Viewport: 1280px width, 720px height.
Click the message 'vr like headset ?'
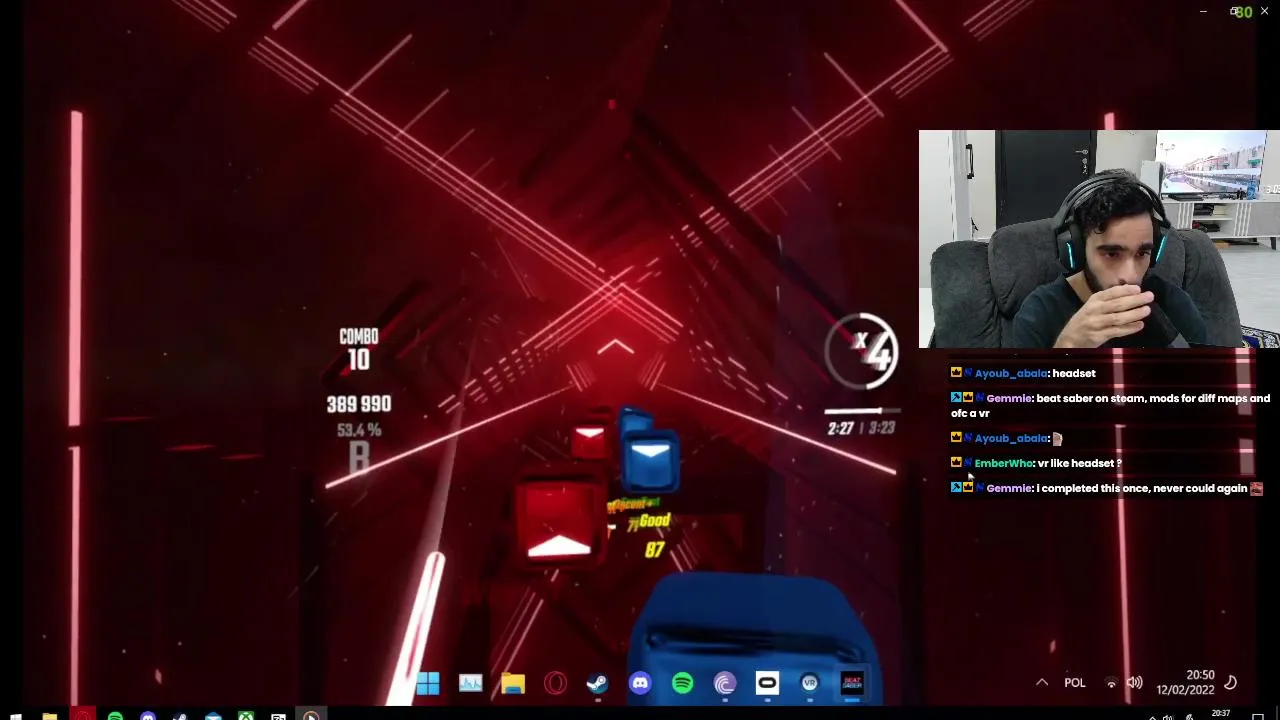[1080, 463]
